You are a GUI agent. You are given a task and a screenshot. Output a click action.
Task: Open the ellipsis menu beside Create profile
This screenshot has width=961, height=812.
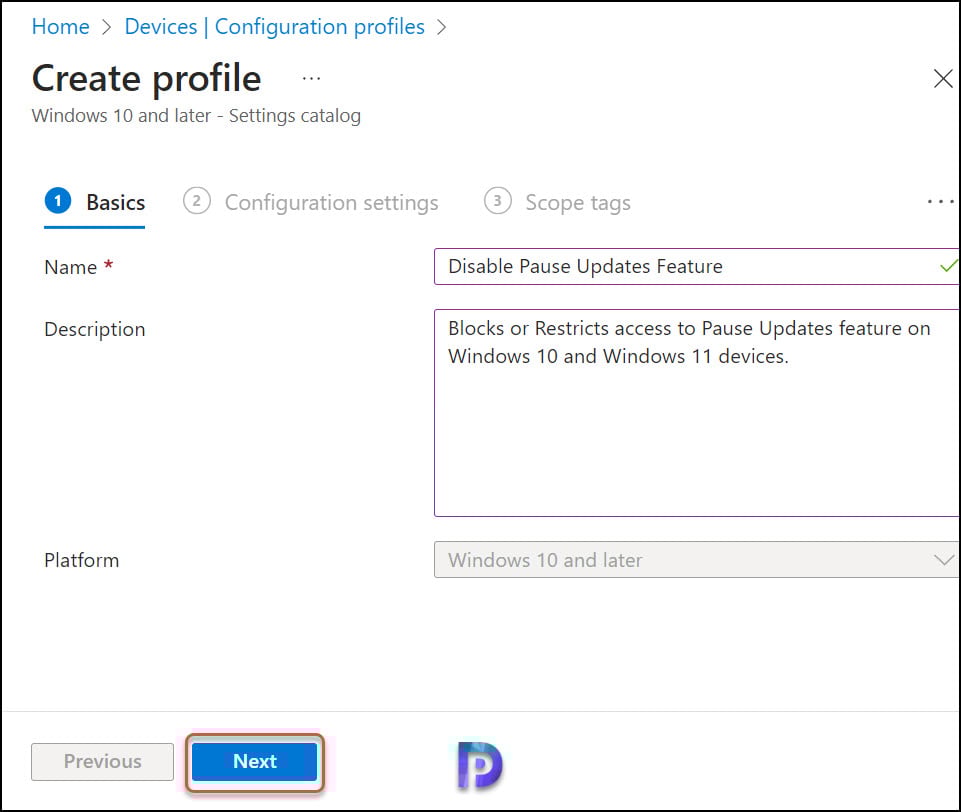pyautogui.click(x=311, y=78)
